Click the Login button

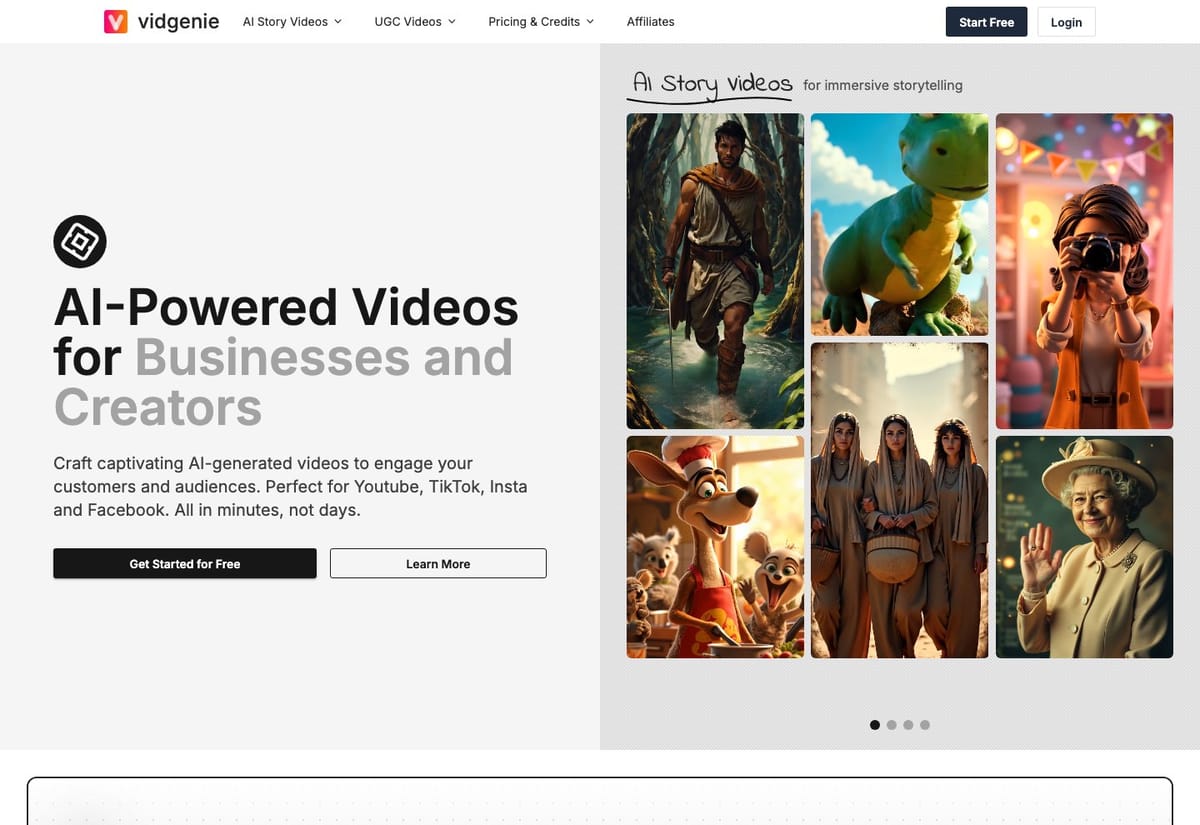(1066, 22)
